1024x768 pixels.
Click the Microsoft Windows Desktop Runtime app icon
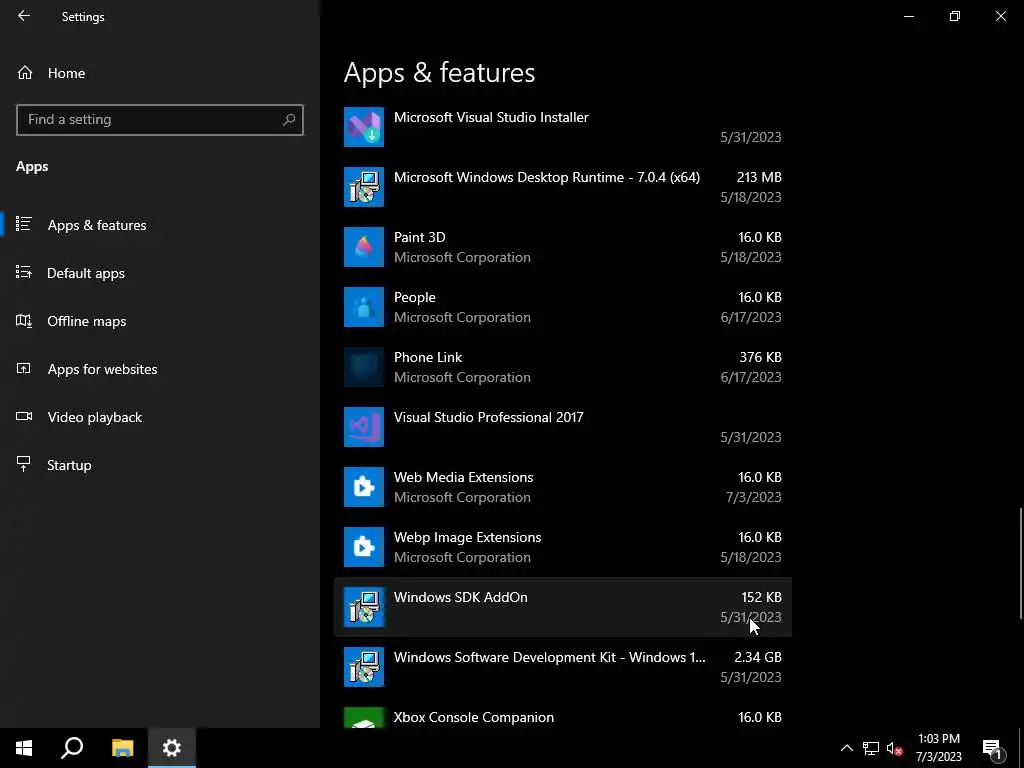pyautogui.click(x=364, y=187)
